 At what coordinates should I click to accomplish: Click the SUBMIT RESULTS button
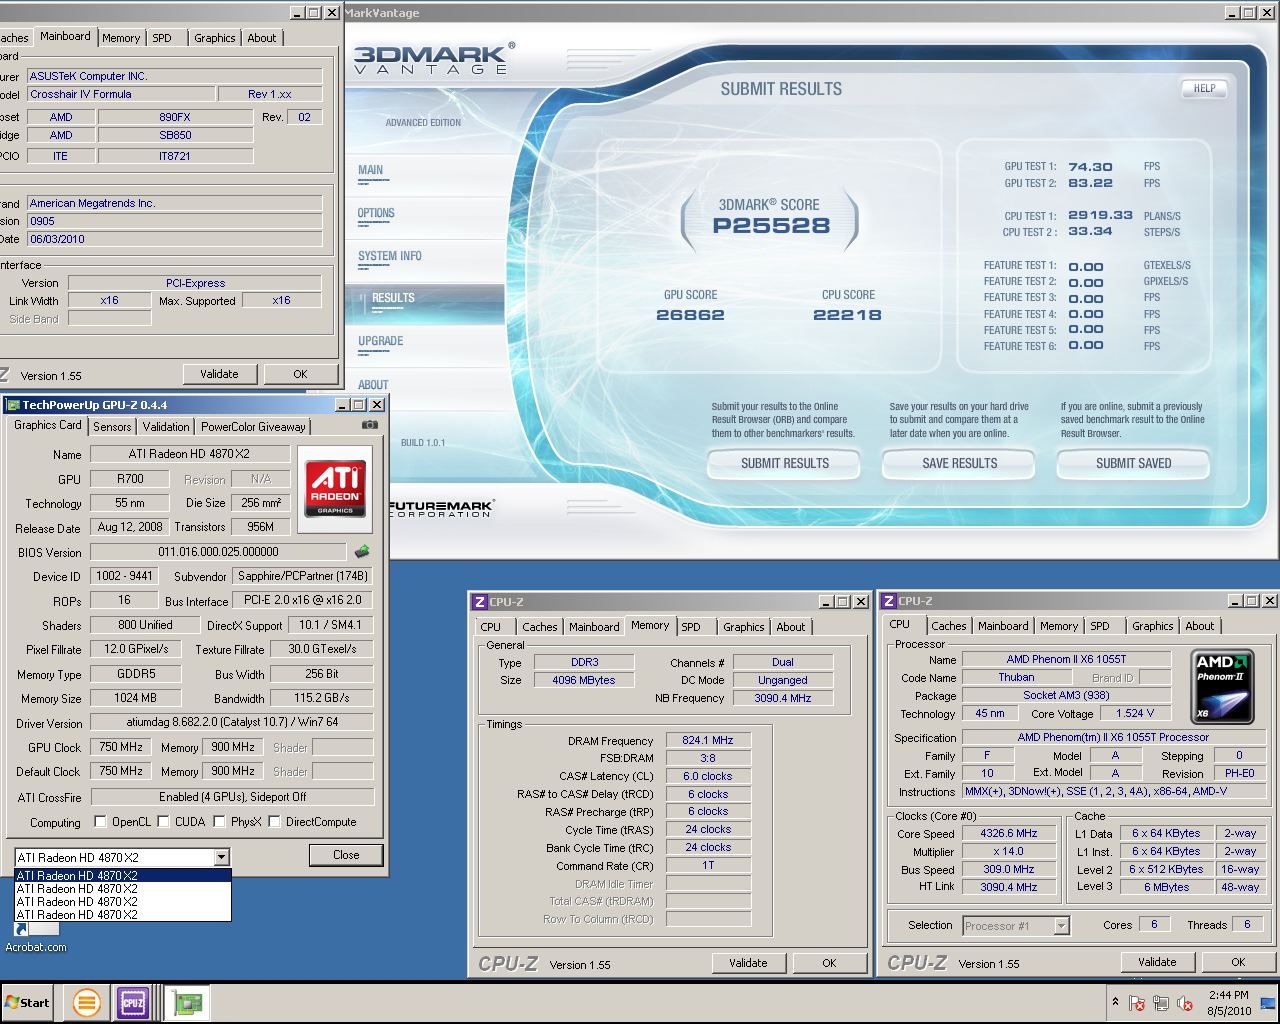coord(785,464)
